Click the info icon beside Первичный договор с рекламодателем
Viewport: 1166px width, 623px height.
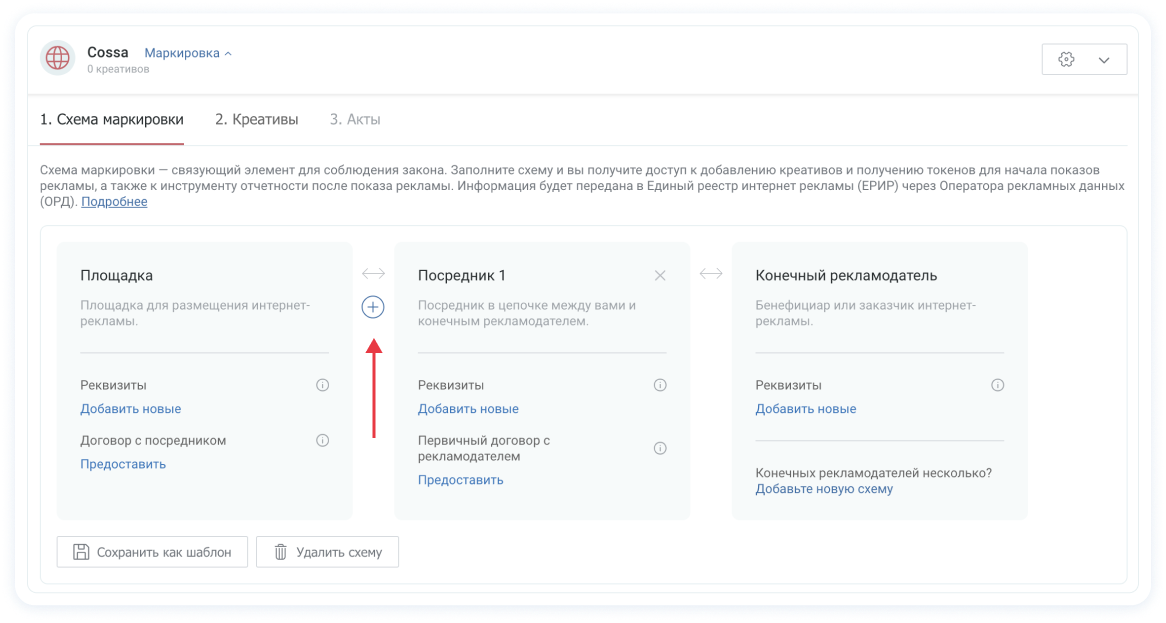click(x=660, y=447)
